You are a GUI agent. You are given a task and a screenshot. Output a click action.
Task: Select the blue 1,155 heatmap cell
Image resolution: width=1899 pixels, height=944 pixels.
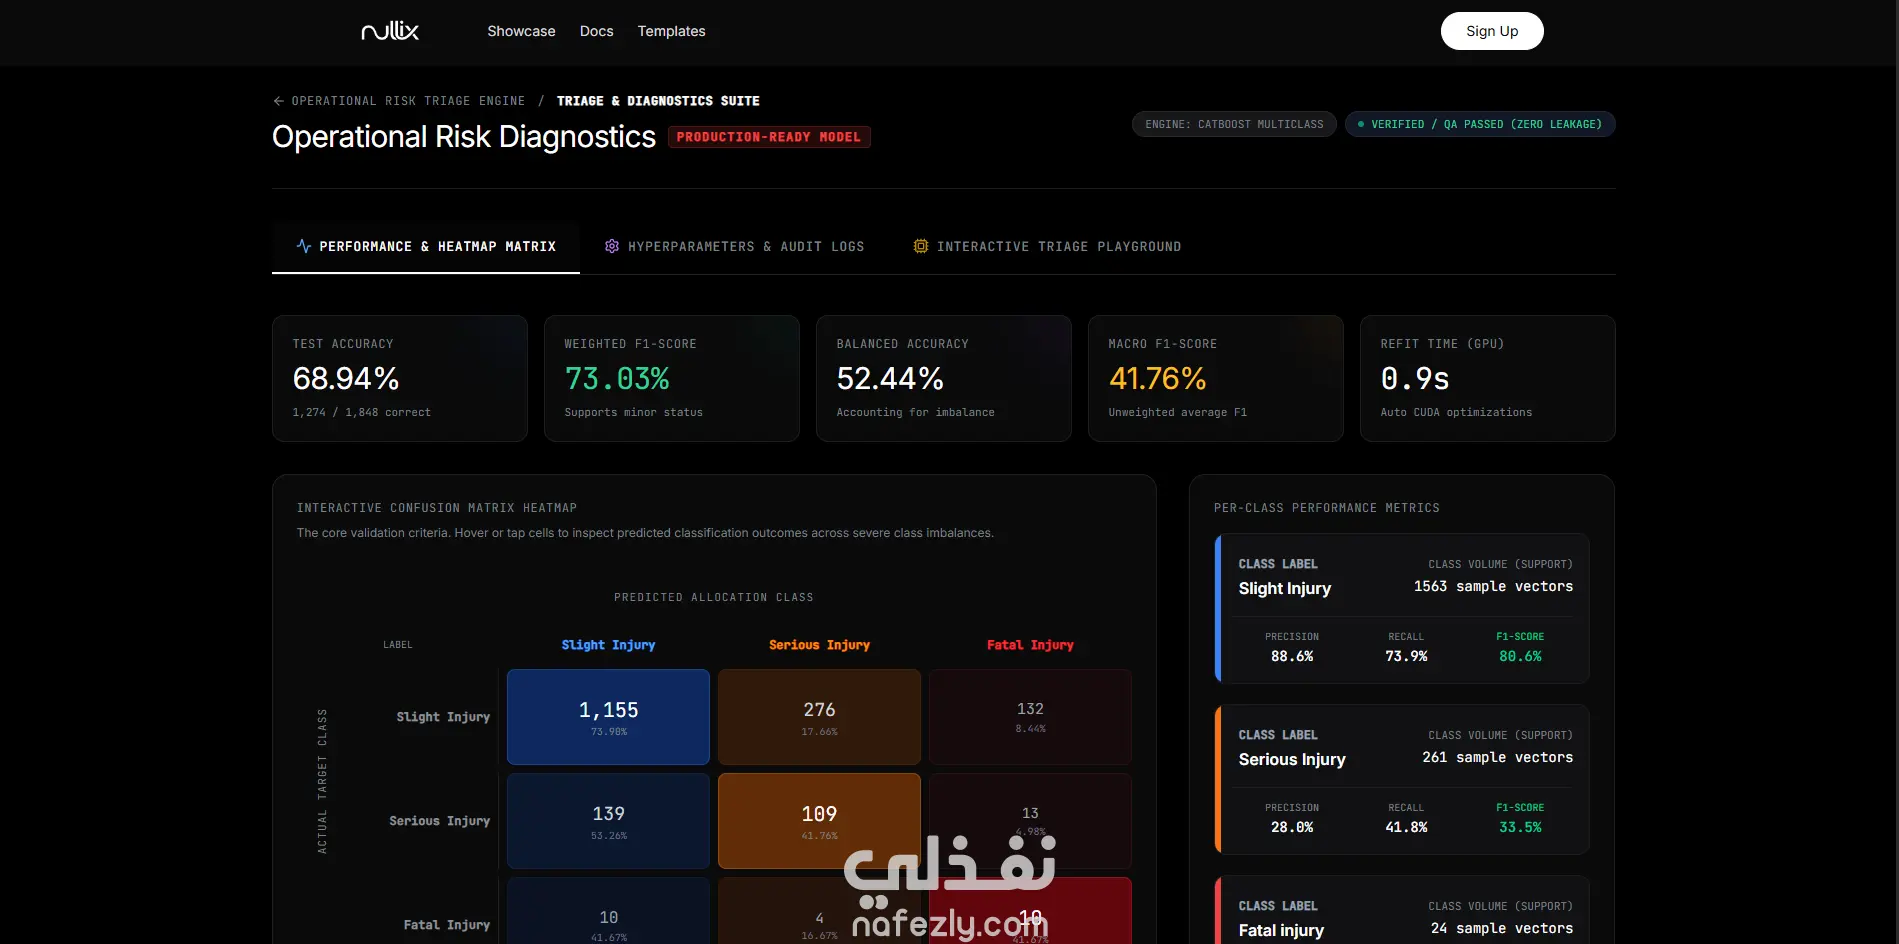(x=608, y=717)
